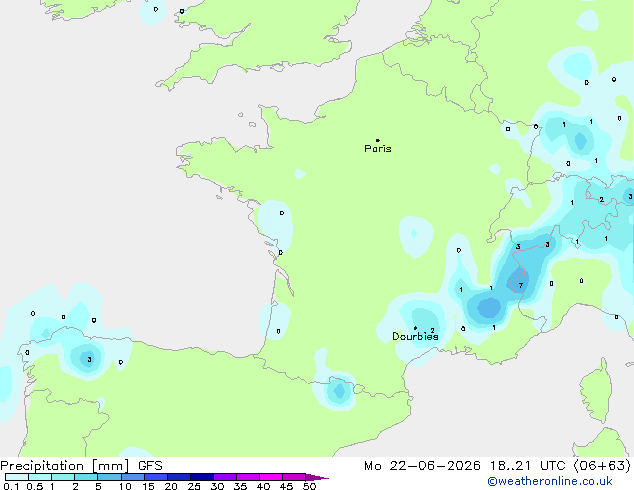Image resolution: width=634 pixels, height=490 pixels.
Task: Click the date text Mo 22-06-2026
Action: pyautogui.click(x=422, y=466)
